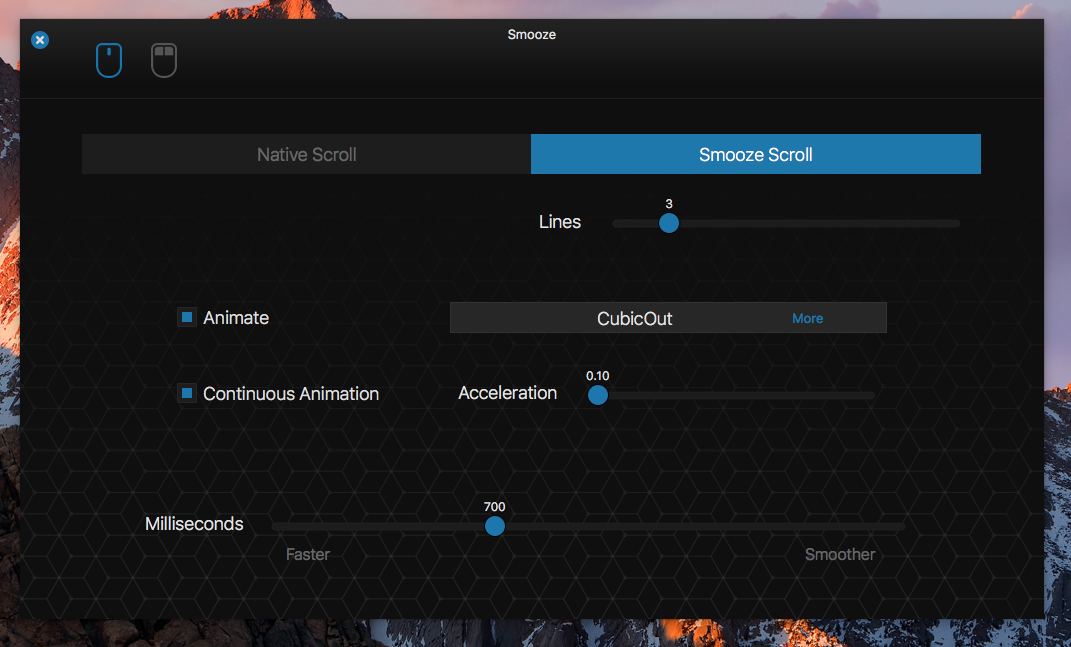Click the Smoother label under Milliseconds
This screenshot has width=1071, height=647.
click(839, 554)
